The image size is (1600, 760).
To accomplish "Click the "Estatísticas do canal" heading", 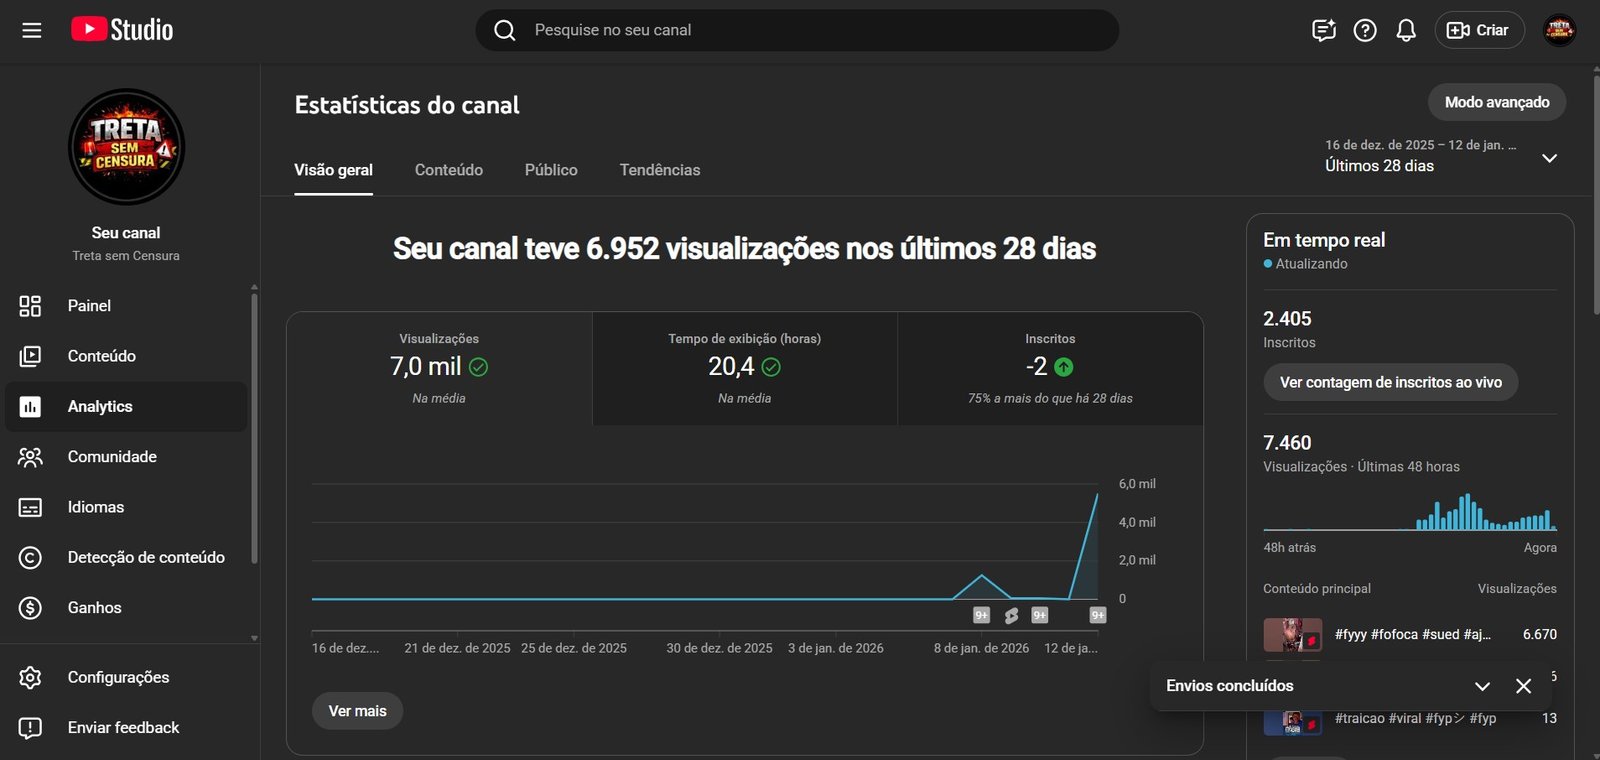I will coord(407,105).
